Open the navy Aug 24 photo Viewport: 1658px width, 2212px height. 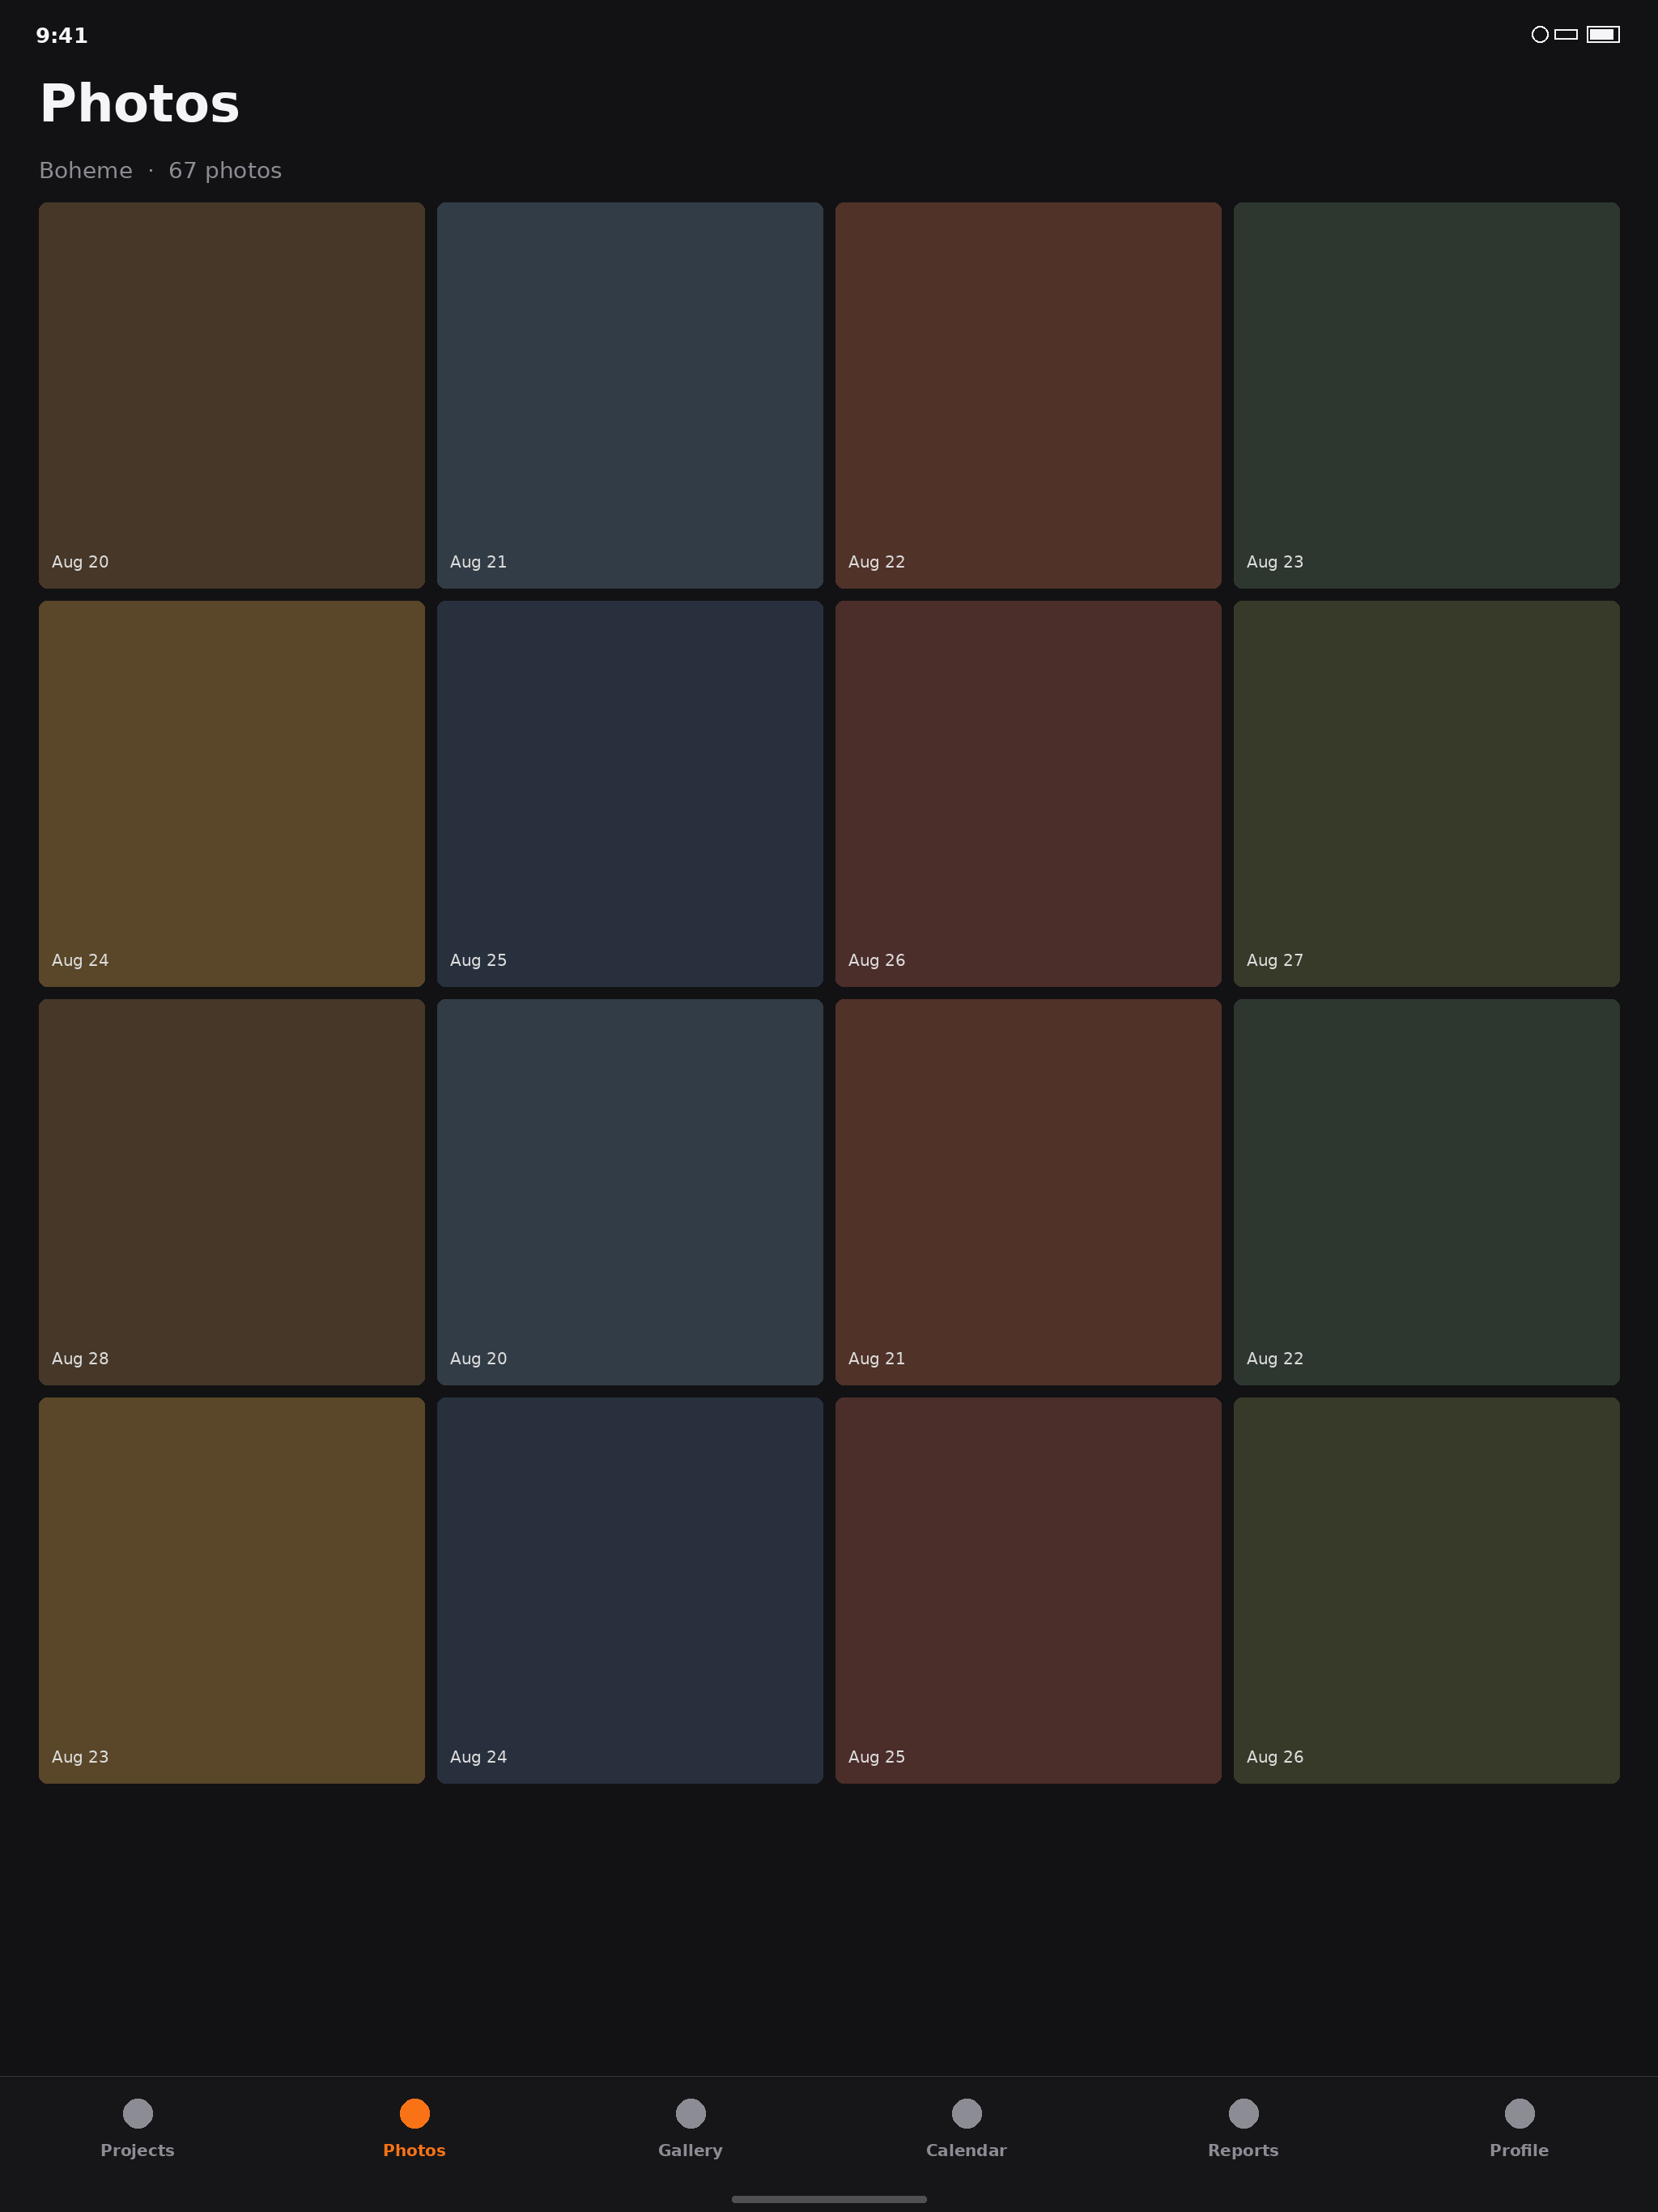coord(630,1590)
